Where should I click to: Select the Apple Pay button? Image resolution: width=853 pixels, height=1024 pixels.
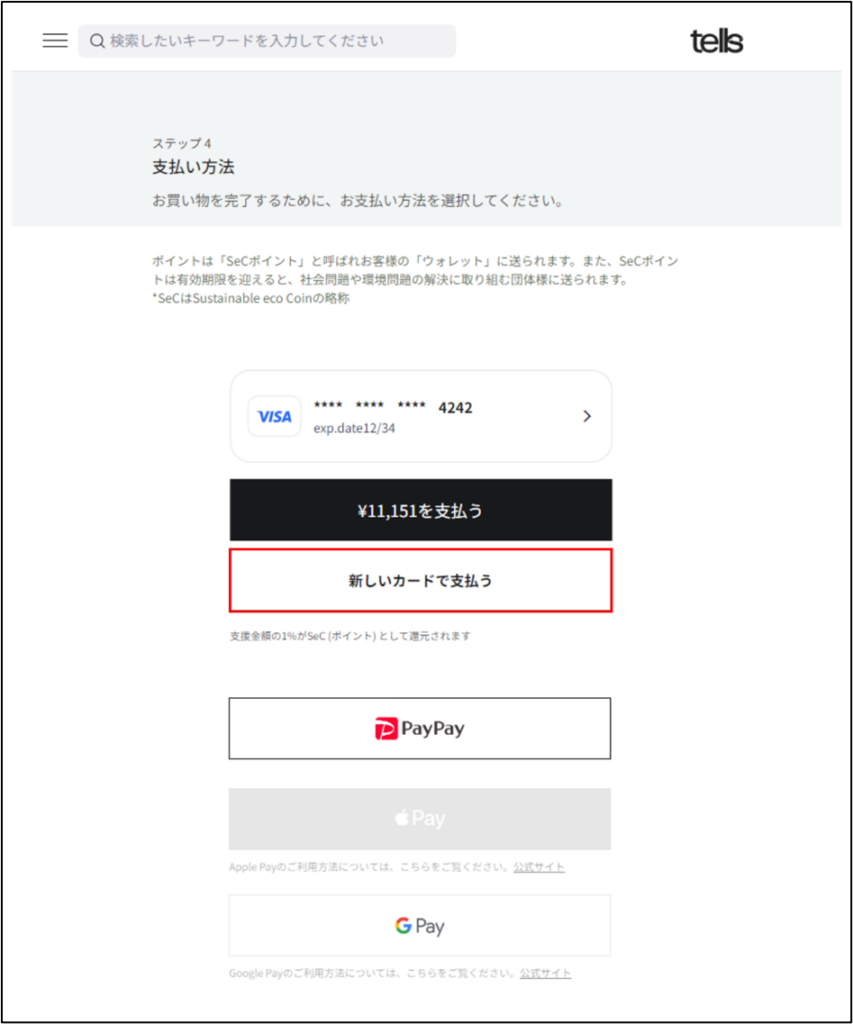[420, 819]
